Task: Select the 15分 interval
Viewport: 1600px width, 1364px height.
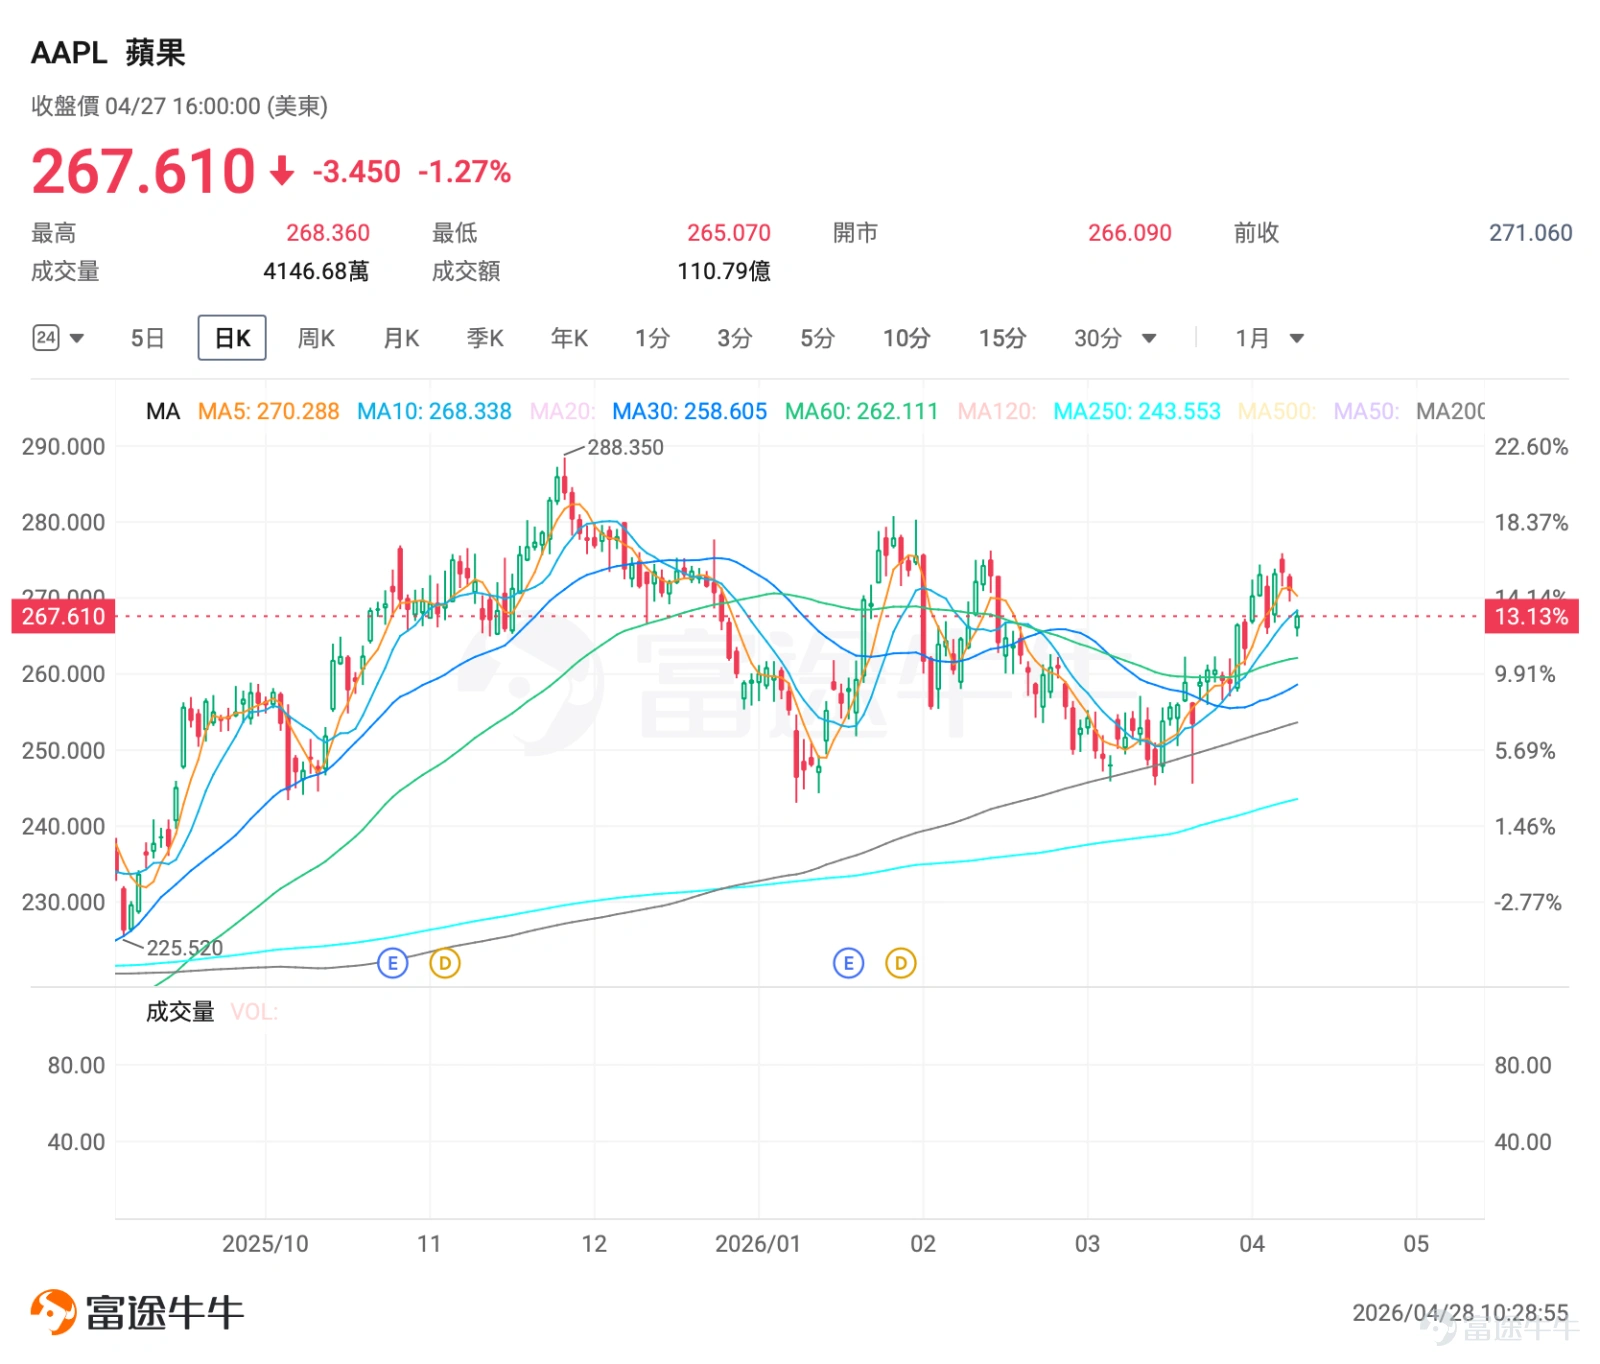Action: [1002, 338]
